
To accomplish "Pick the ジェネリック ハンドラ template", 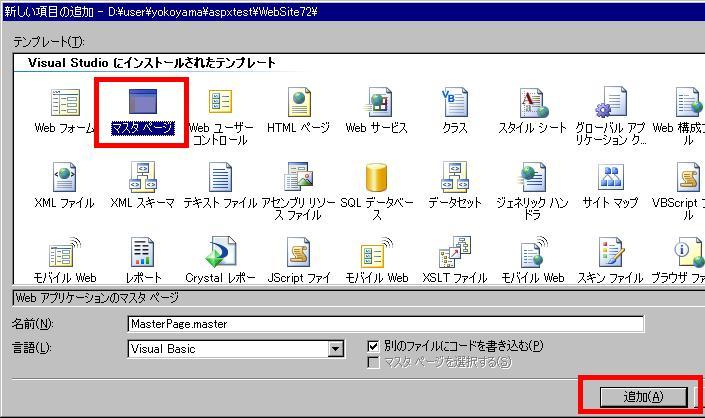I will click(x=532, y=192).
